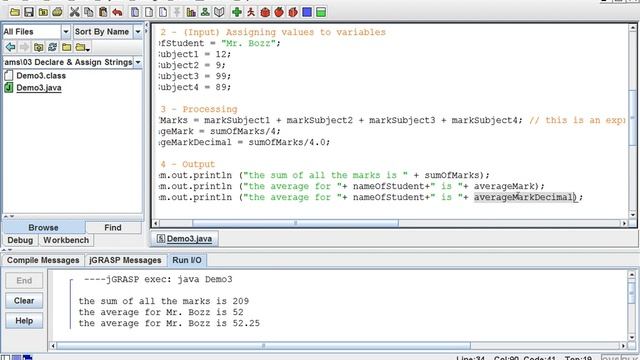Create a workbench instance with the blue square icon
Screen dimensions: 640x360
click(x=307, y=12)
